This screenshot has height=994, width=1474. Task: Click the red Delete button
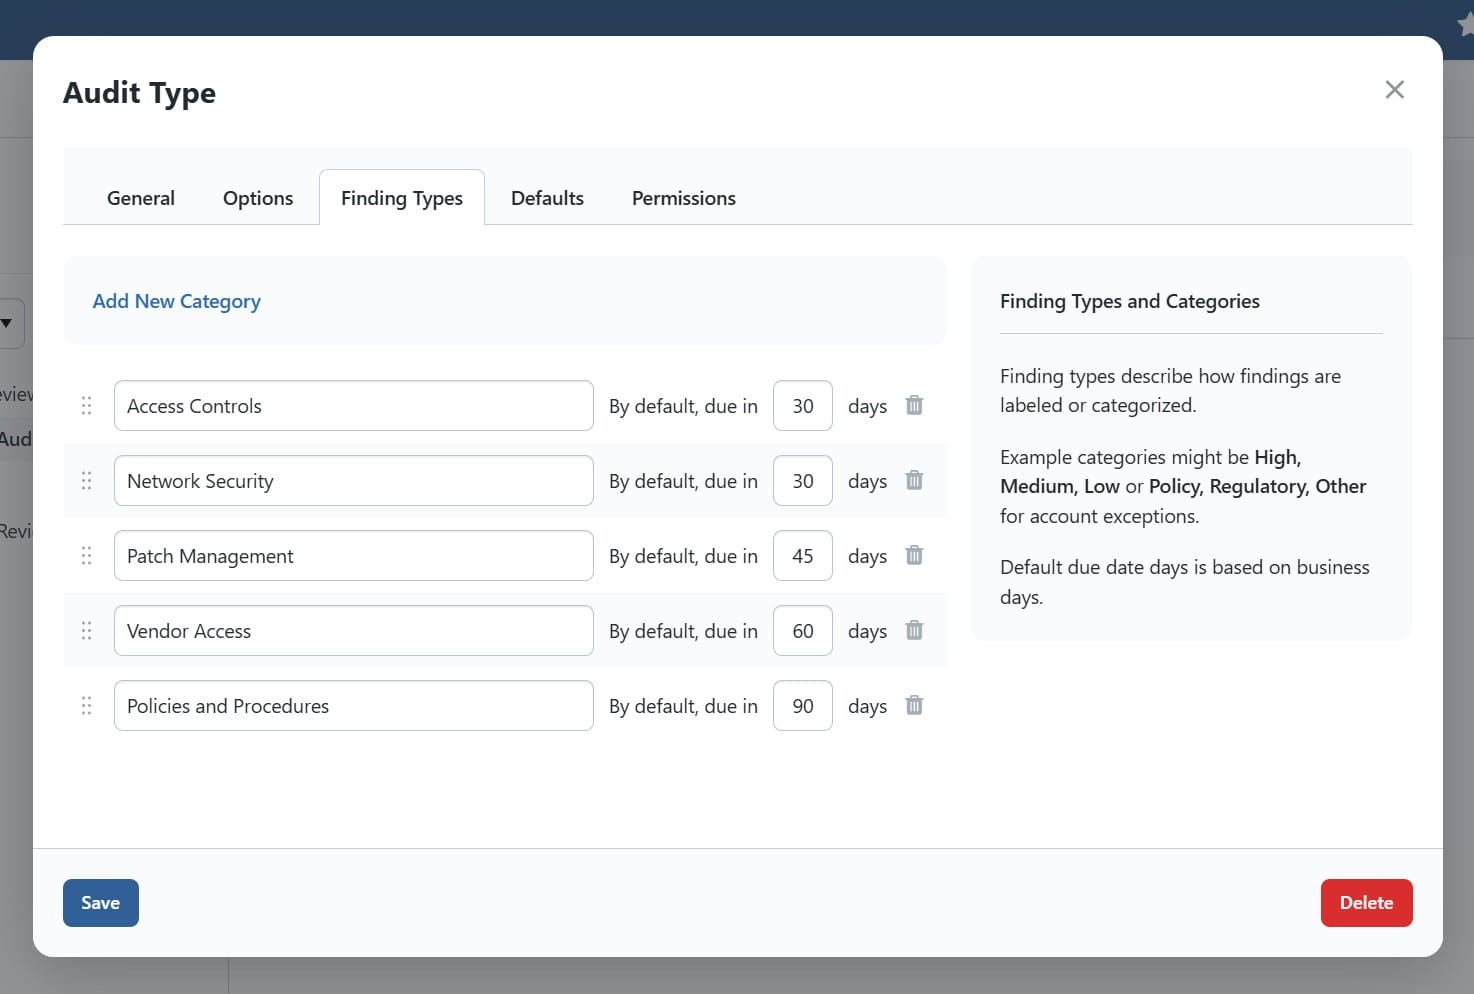pos(1366,903)
